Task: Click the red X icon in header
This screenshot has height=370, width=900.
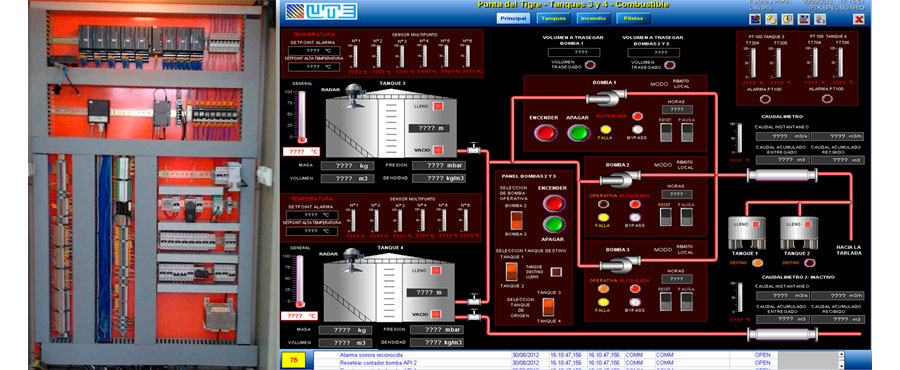Action: pyautogui.click(x=859, y=19)
